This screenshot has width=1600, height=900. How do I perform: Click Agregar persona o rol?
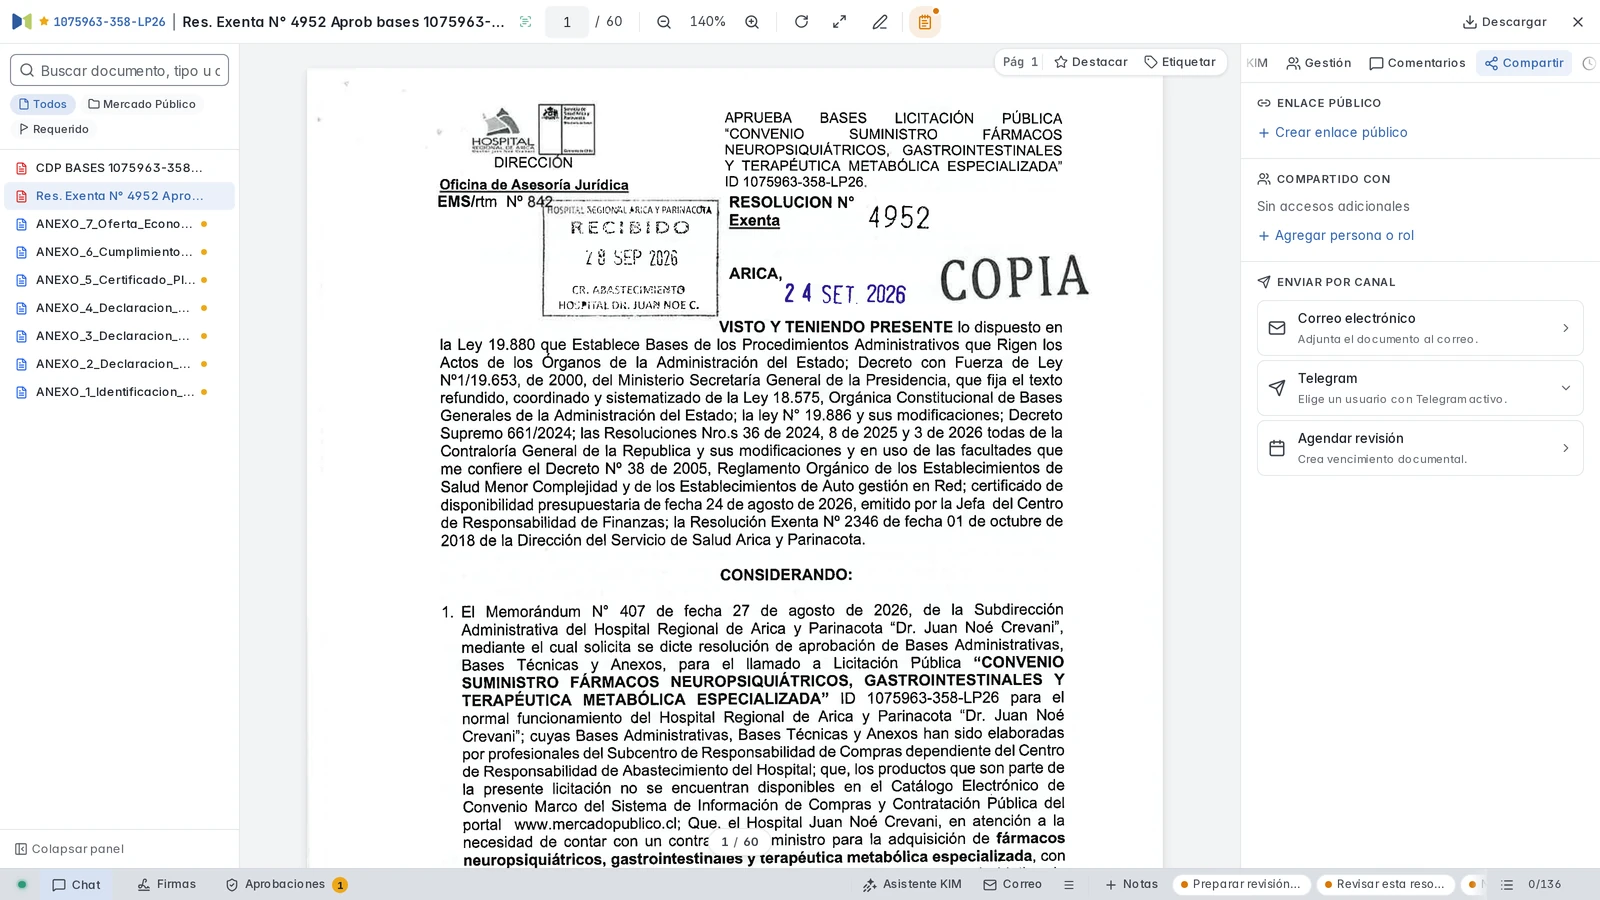pyautogui.click(x=1336, y=236)
